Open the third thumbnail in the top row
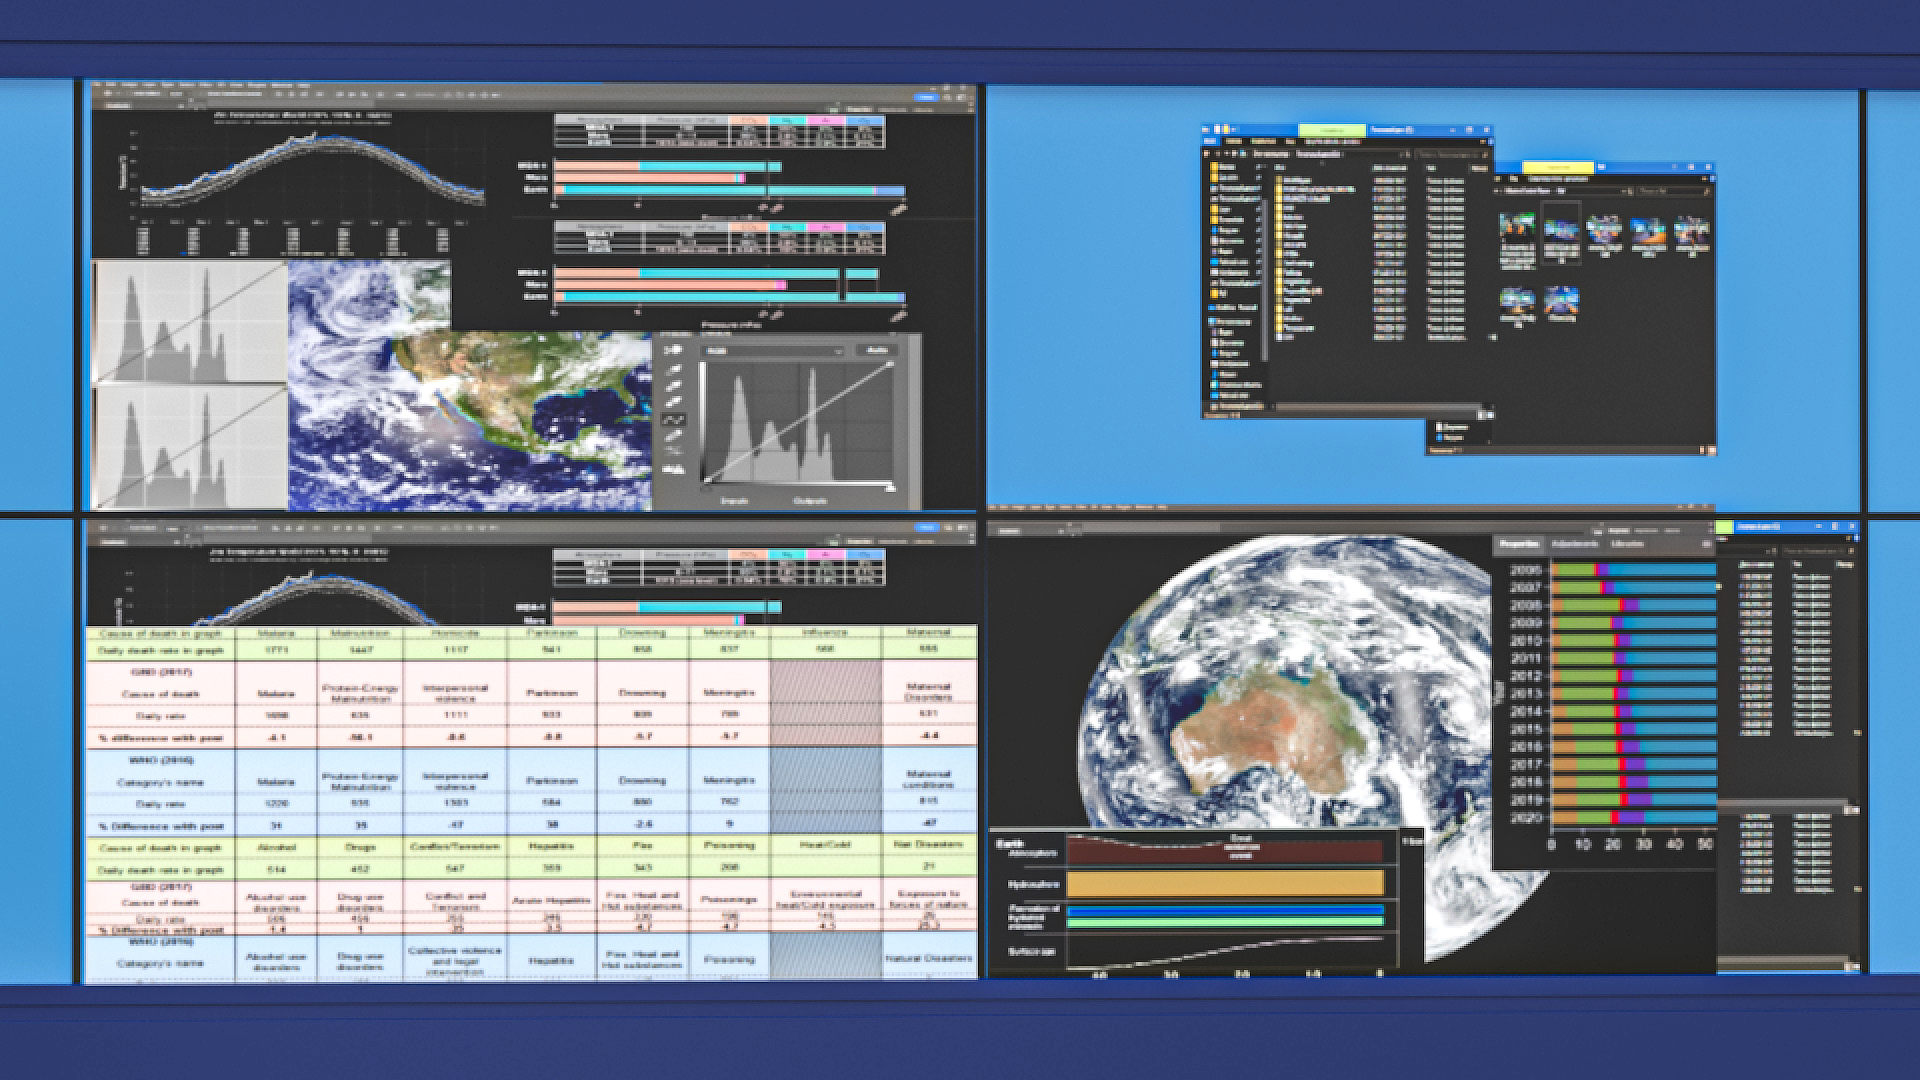Viewport: 1920px width, 1080px height. pyautogui.click(x=1604, y=234)
